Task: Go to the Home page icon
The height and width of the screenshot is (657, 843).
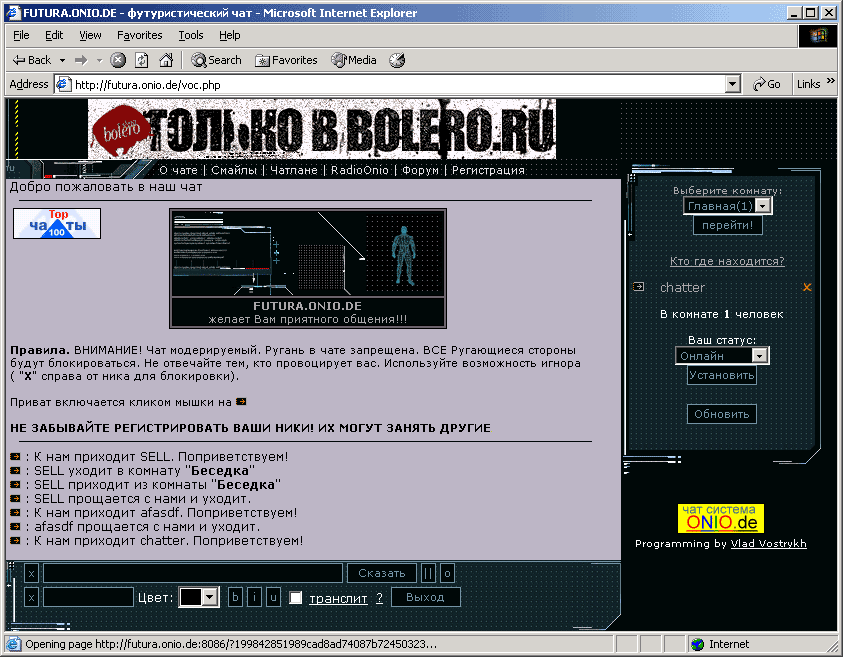Action: [166, 60]
